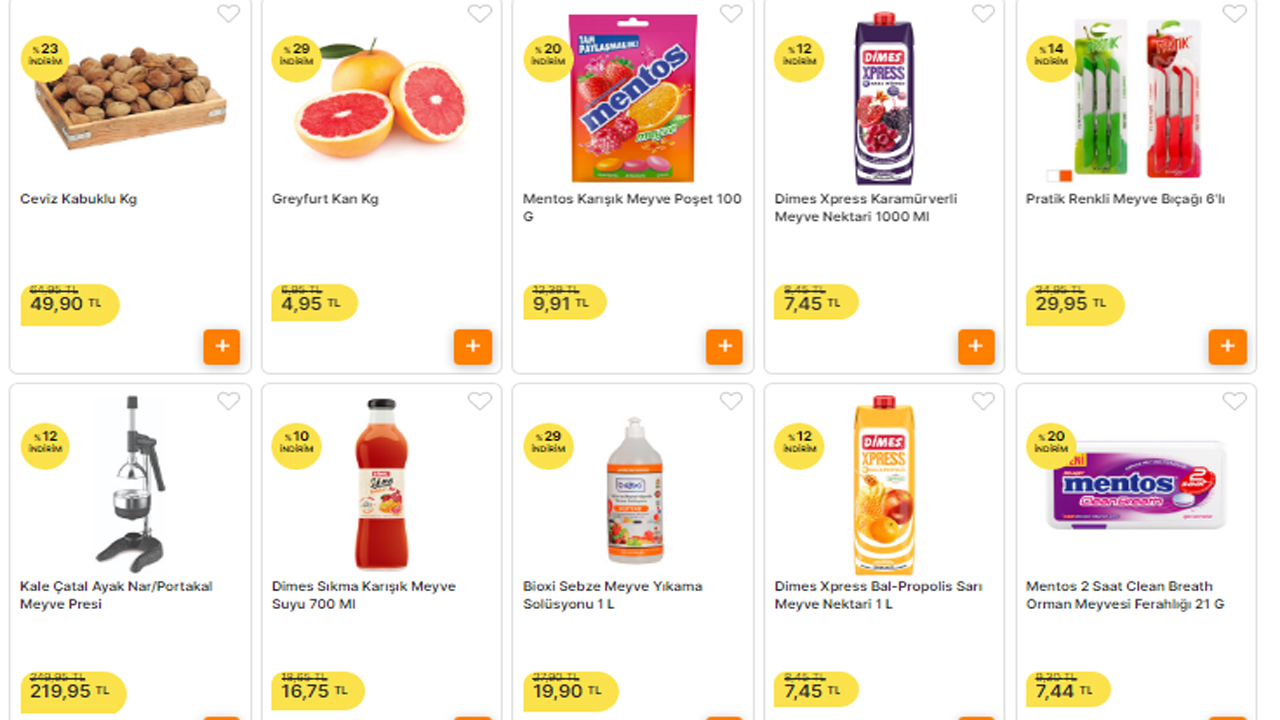Image resolution: width=1280 pixels, height=720 pixels.
Task: Add Dimes Xpress Karamürverli nectar to cart
Action: [976, 347]
